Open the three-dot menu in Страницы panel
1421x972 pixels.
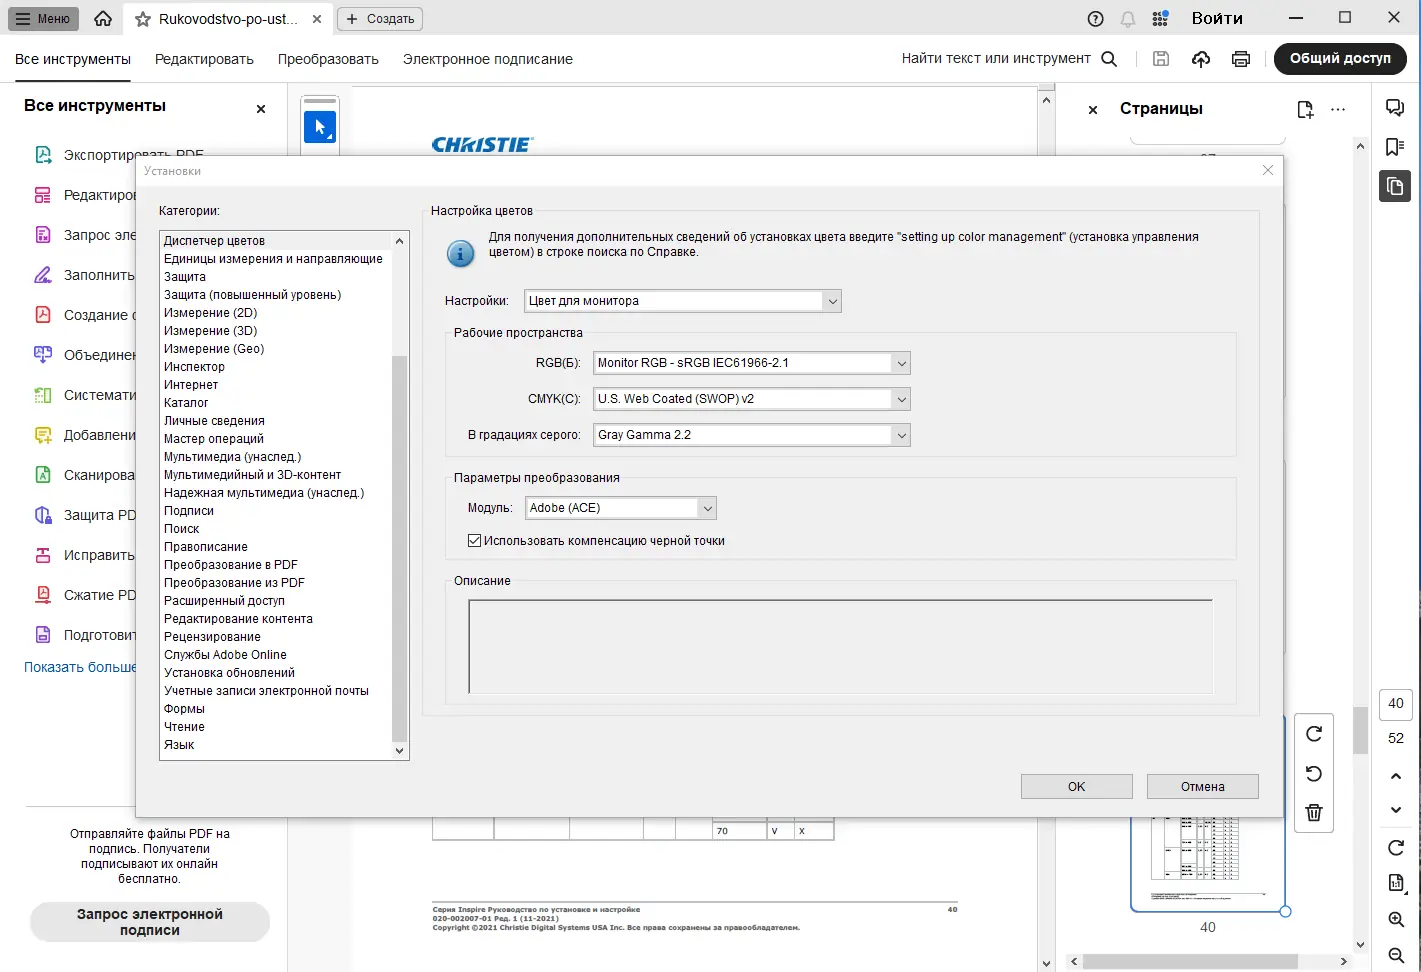pos(1338,109)
